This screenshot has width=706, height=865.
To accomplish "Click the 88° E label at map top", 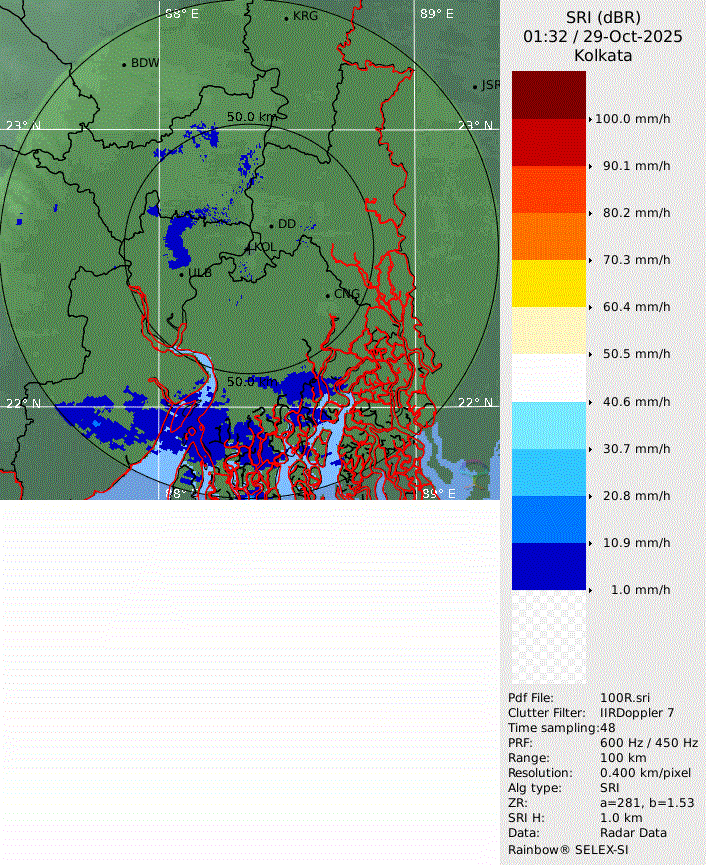I will coord(181,14).
